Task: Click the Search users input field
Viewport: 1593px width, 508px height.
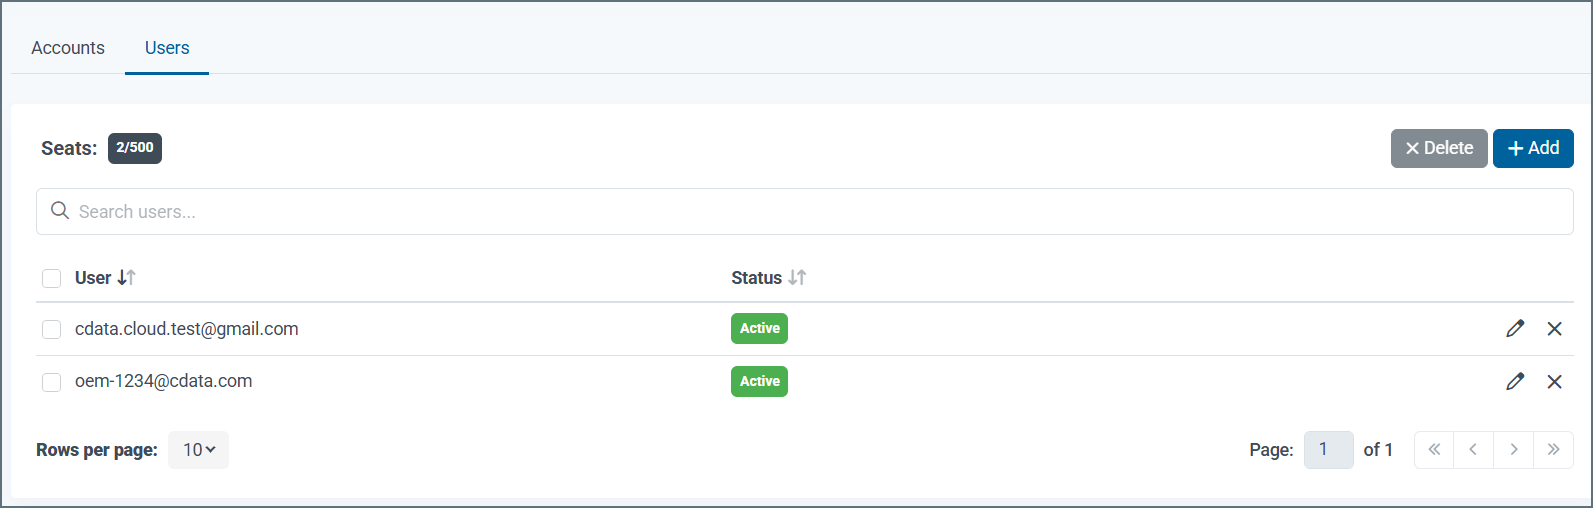Action: coord(804,212)
